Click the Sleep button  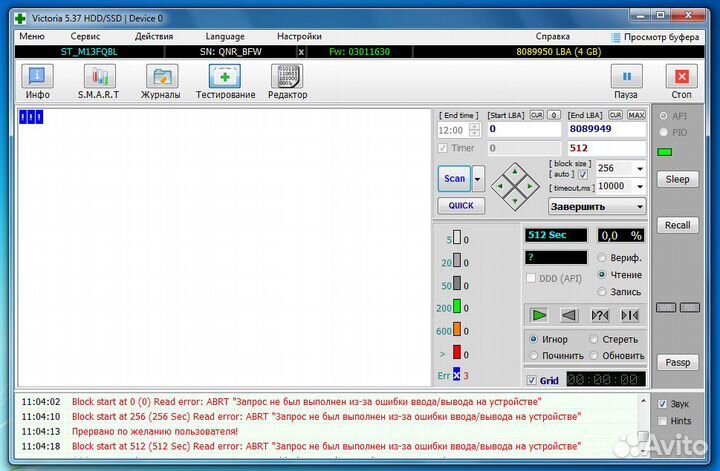[x=677, y=179]
